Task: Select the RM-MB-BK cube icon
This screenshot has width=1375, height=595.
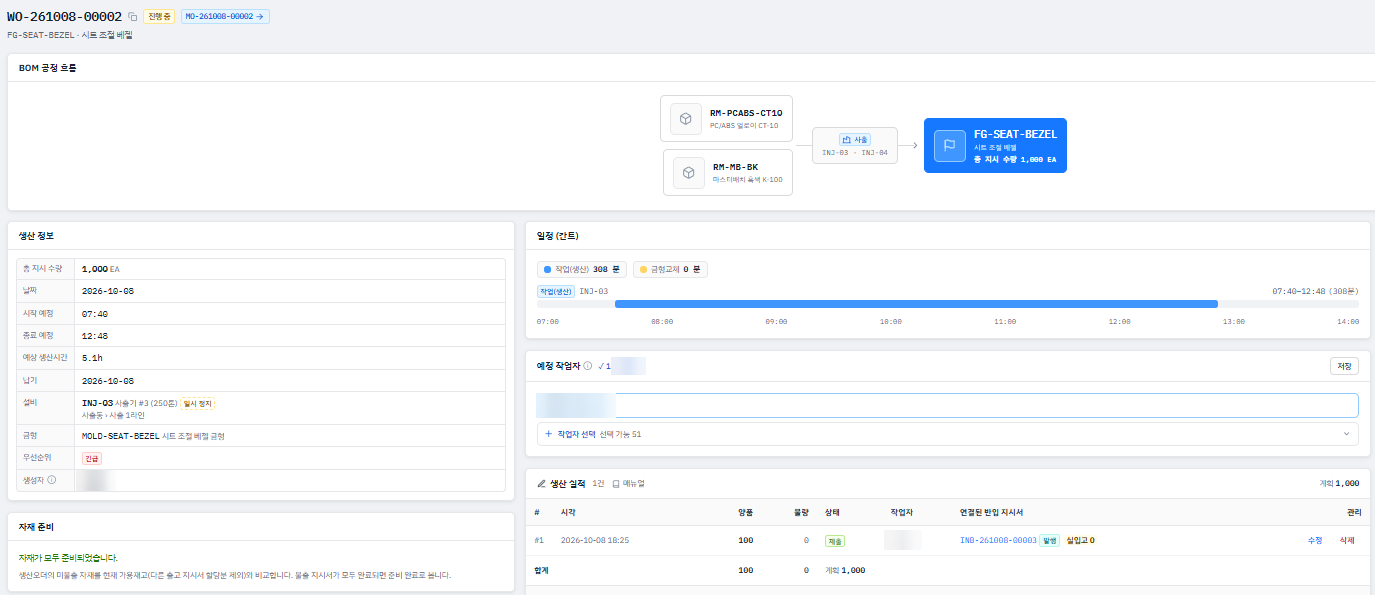Action: 688,172
